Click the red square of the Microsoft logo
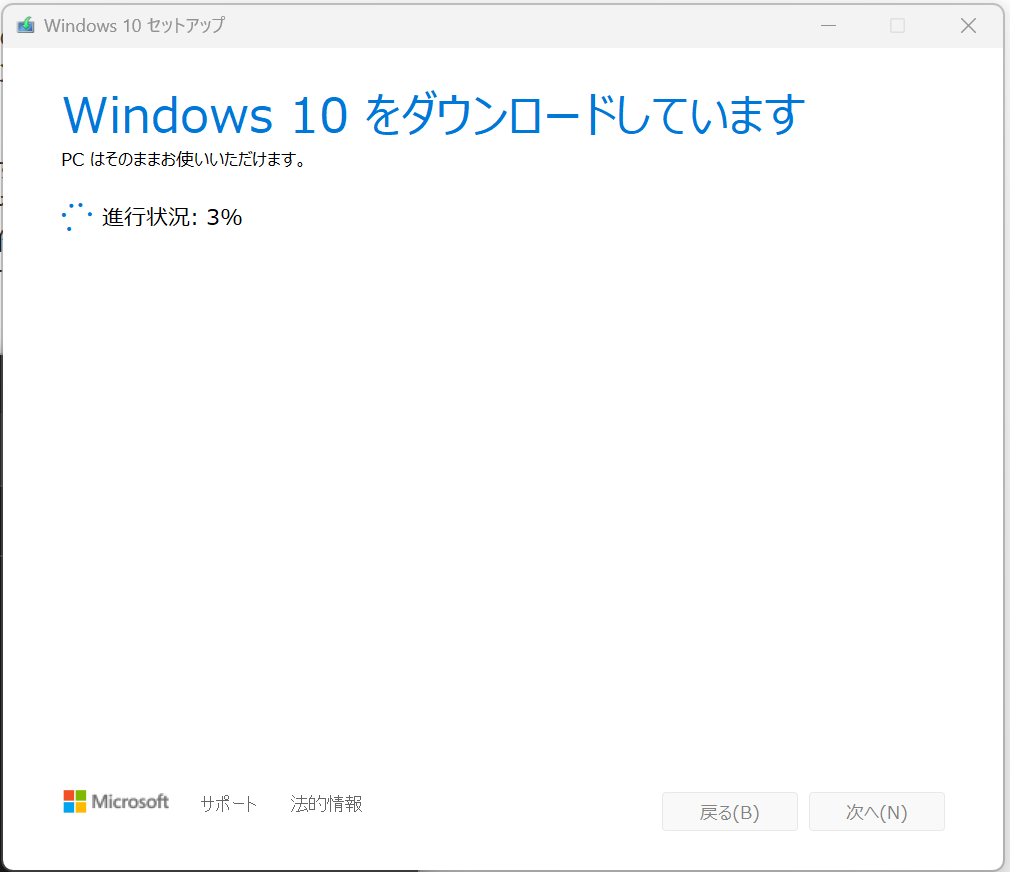The width and height of the screenshot is (1010, 872). click(x=68, y=797)
